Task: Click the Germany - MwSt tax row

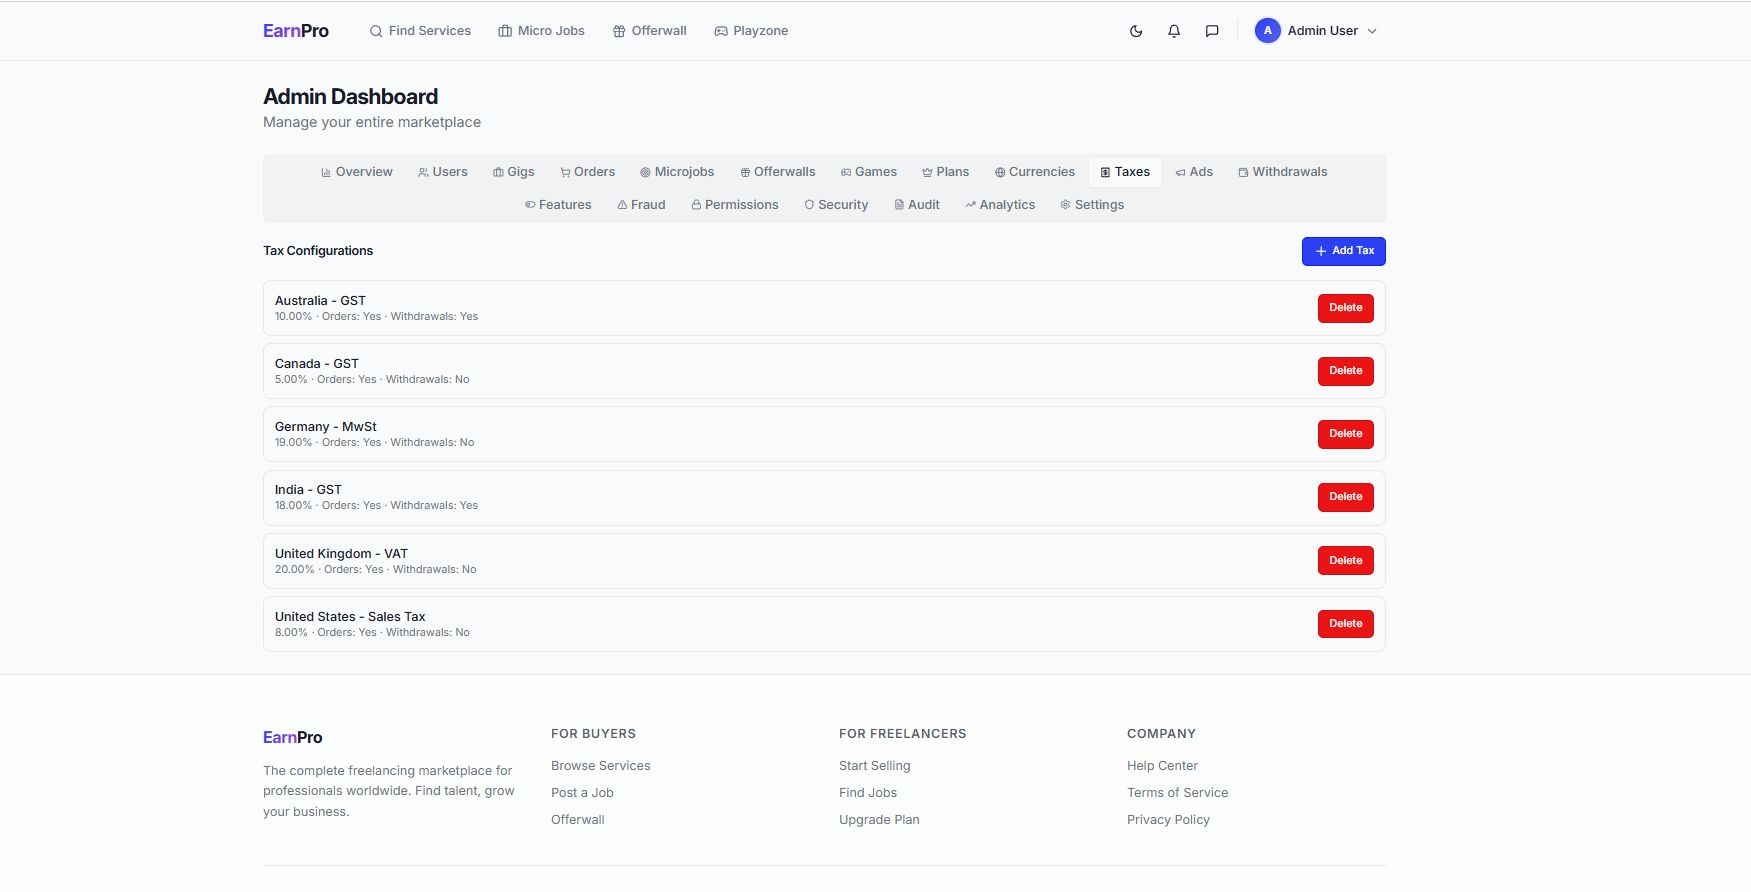Action: 700,434
